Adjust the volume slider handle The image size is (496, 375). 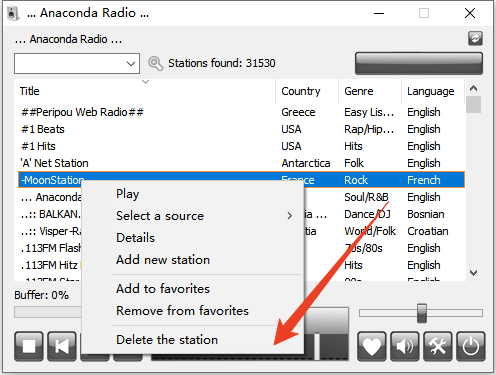tap(422, 313)
